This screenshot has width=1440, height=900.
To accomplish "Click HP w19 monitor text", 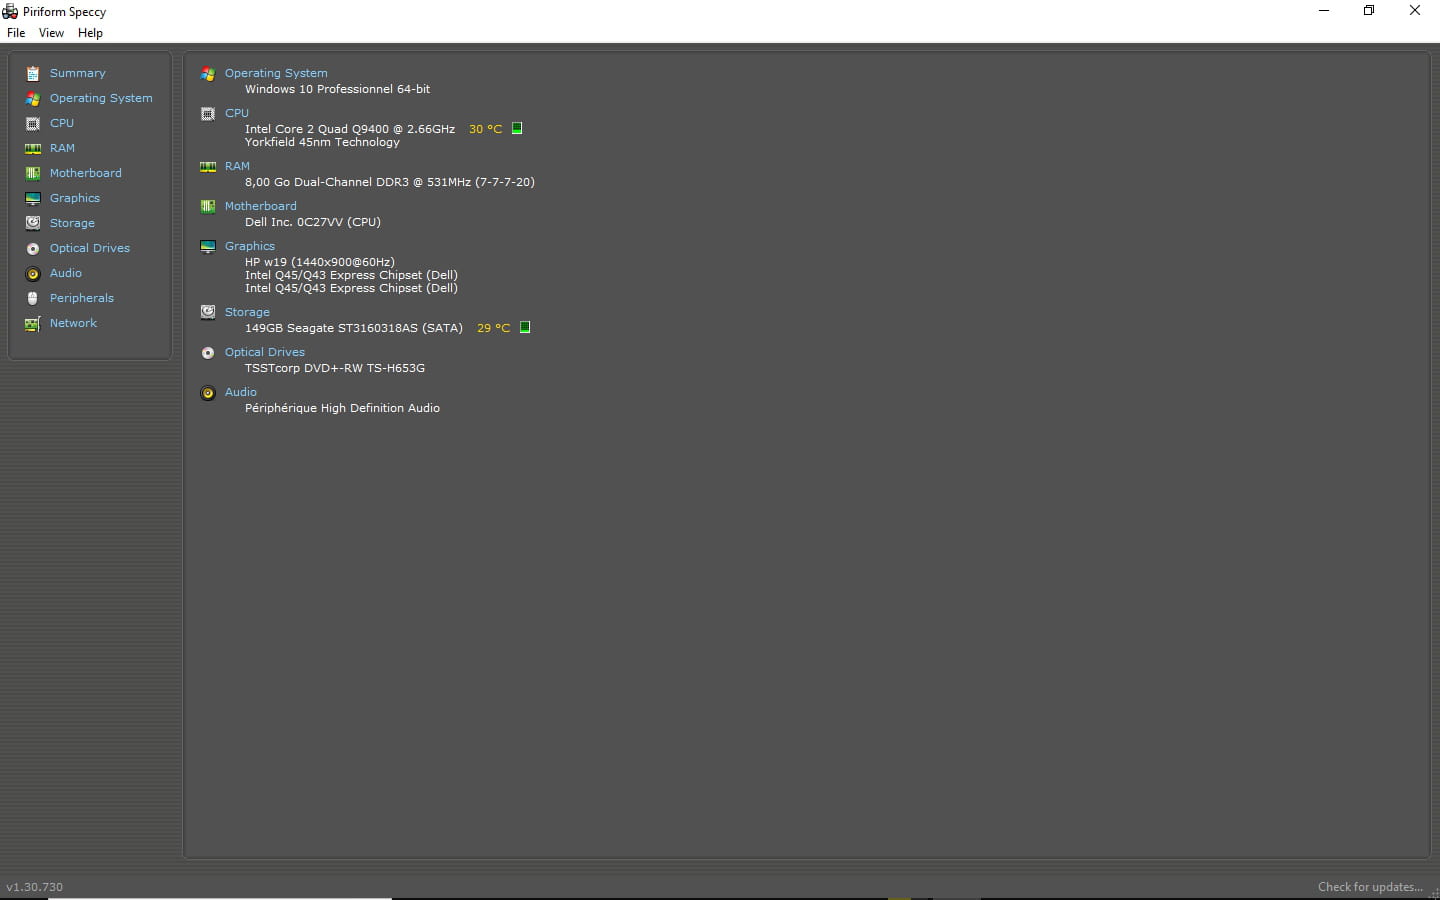I will click(320, 262).
